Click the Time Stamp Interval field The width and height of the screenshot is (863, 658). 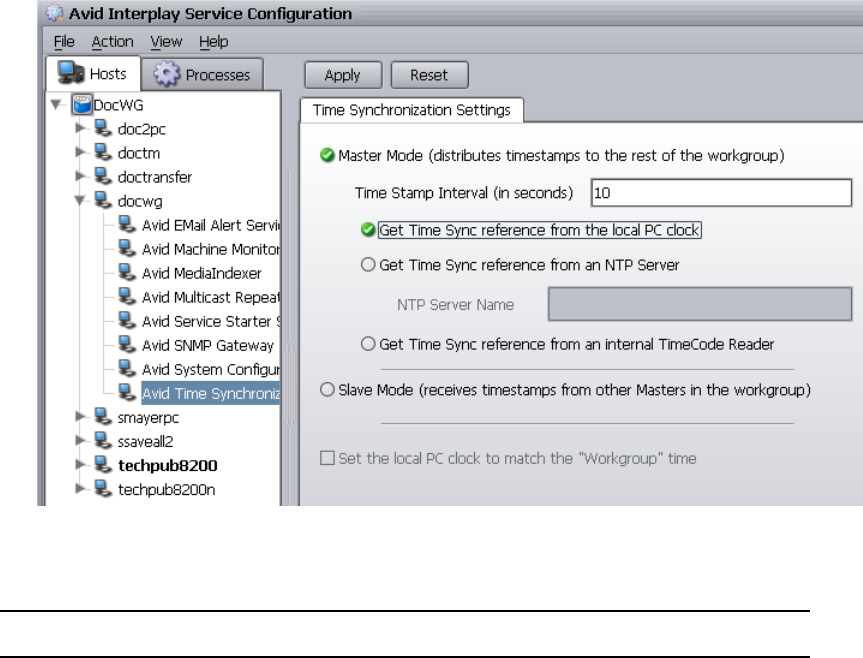coord(721,193)
